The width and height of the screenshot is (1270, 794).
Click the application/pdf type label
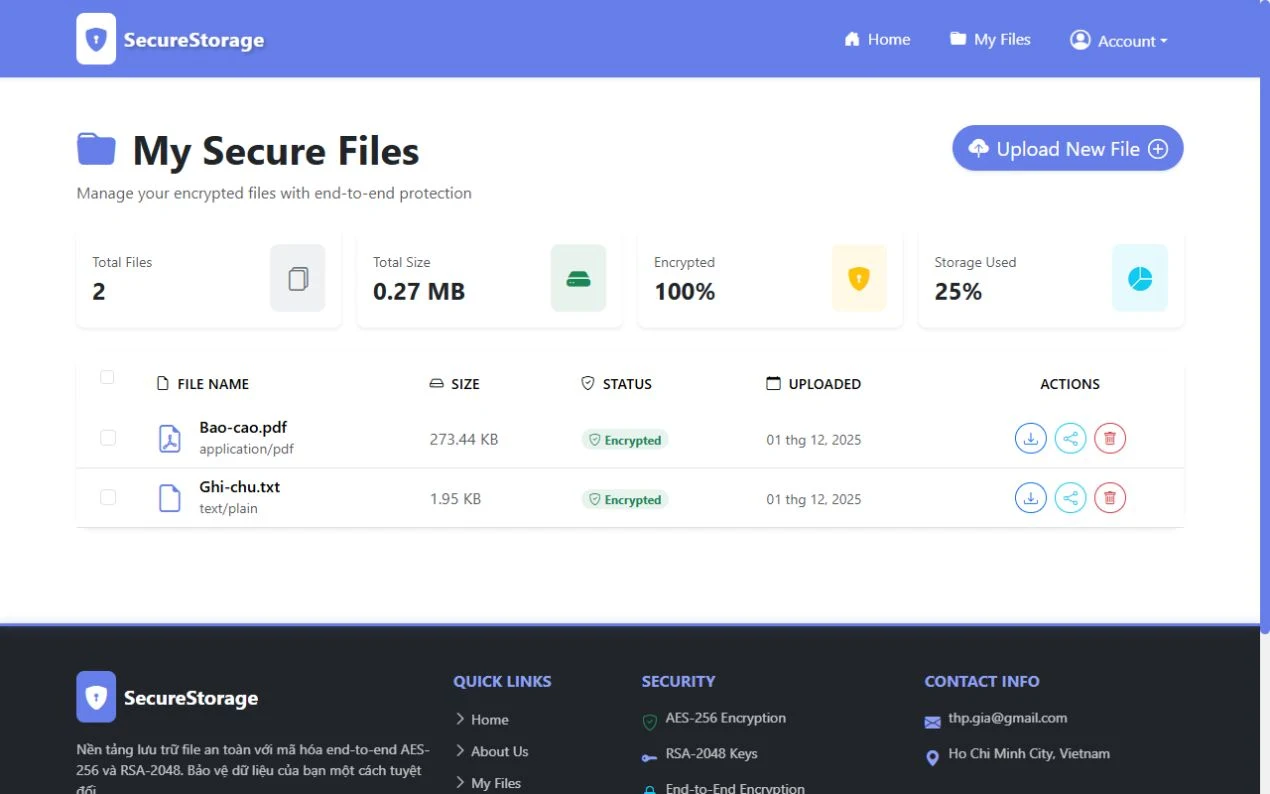coord(247,449)
